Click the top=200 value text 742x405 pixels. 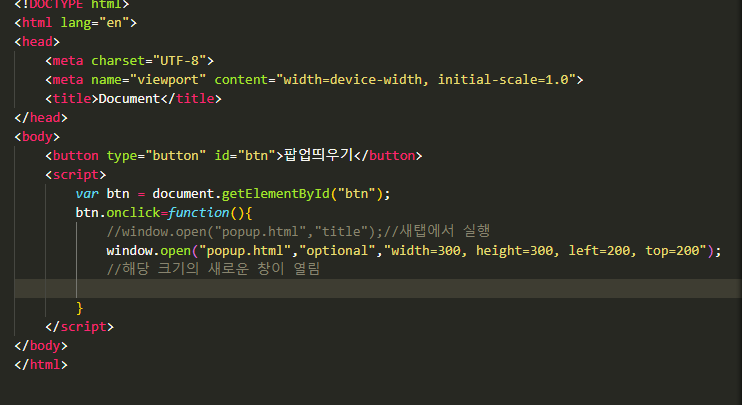point(672,250)
